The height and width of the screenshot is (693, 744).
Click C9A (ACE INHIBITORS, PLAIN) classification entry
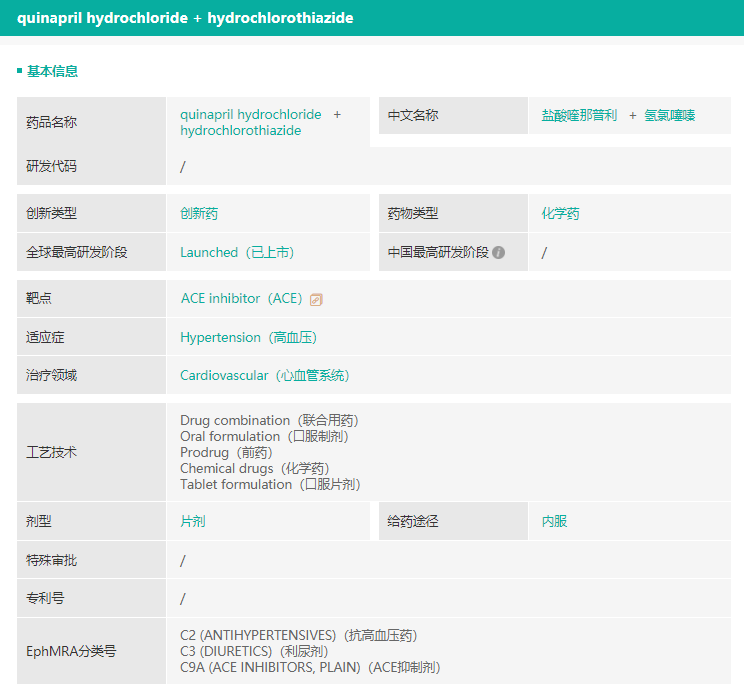309,667
